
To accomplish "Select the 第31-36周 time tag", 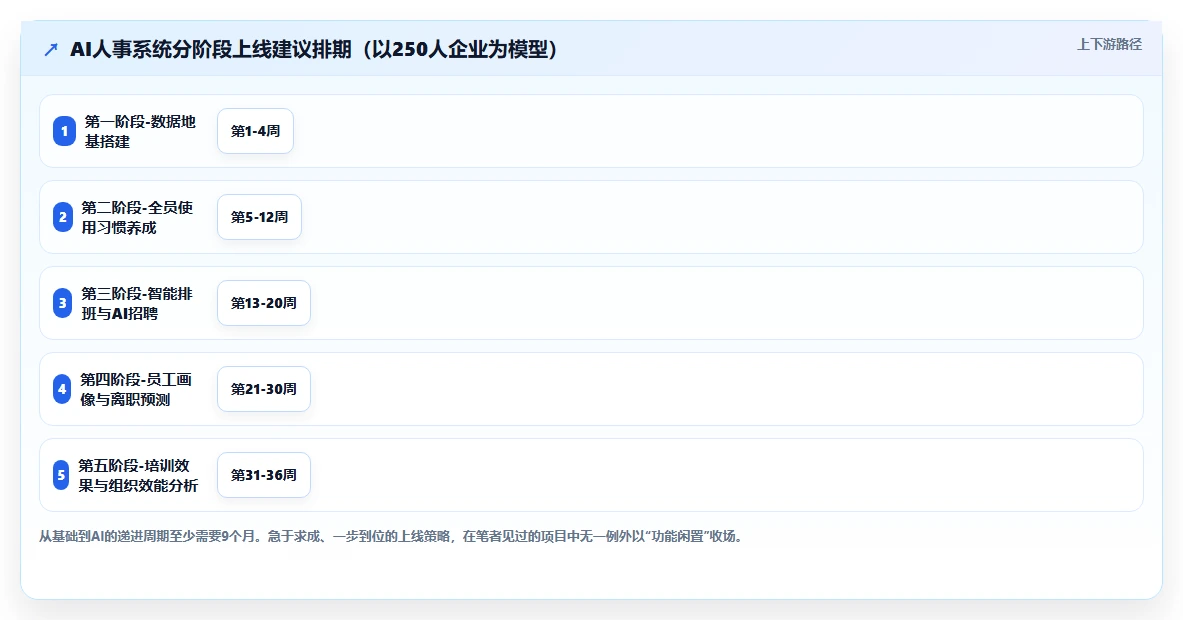I will pos(264,475).
